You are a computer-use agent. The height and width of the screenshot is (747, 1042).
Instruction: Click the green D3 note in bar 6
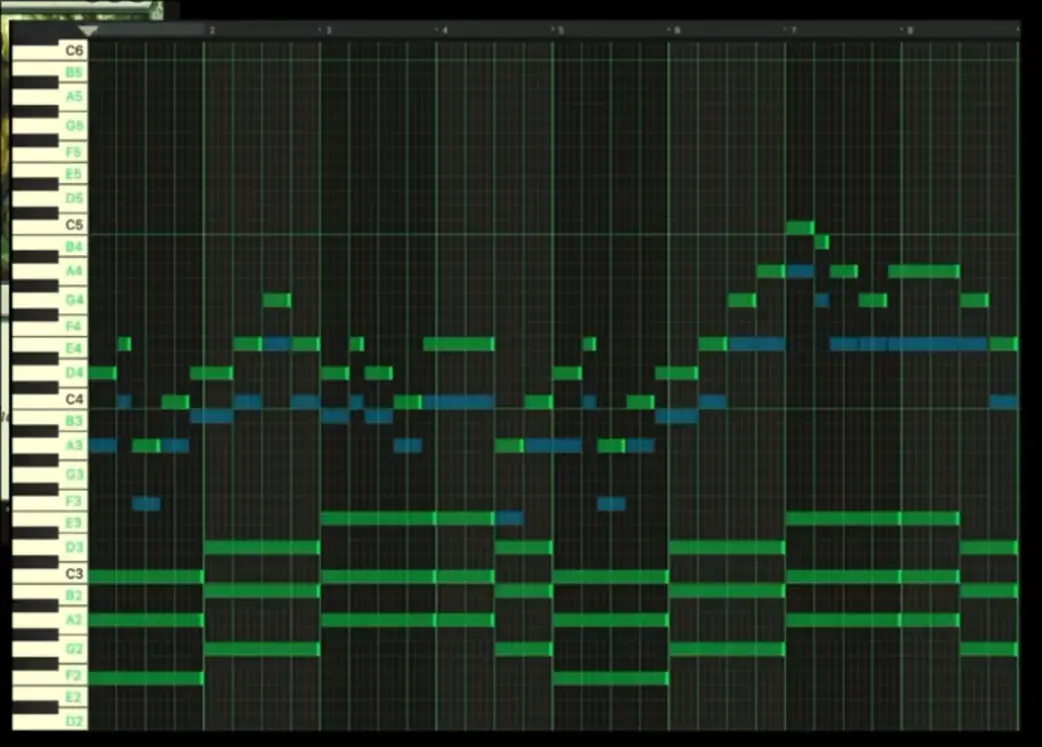[x=726, y=547]
